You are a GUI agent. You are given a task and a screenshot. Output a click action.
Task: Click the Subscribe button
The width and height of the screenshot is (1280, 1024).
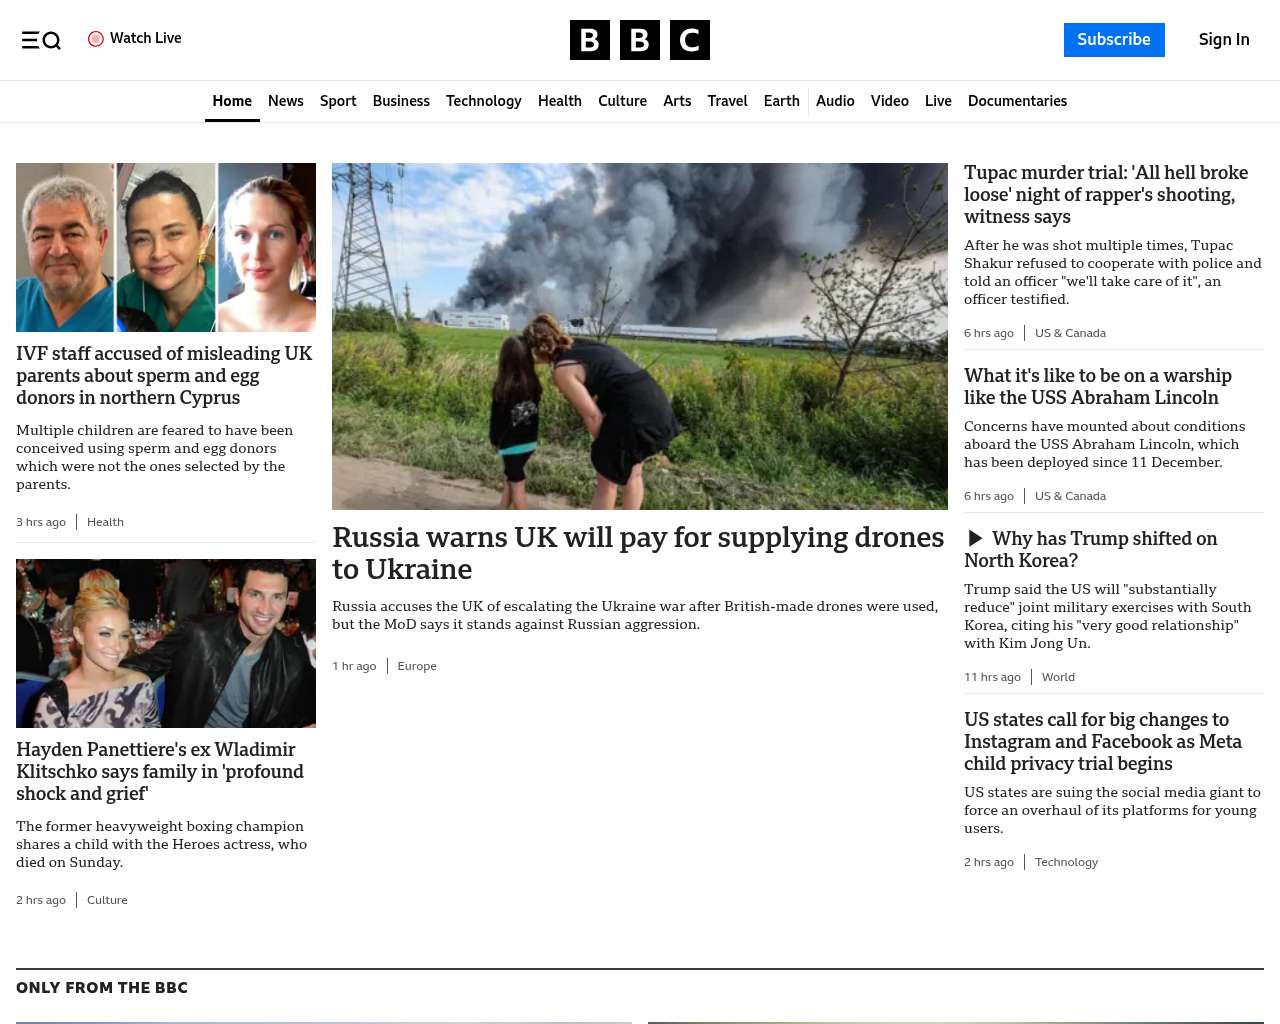[1114, 40]
